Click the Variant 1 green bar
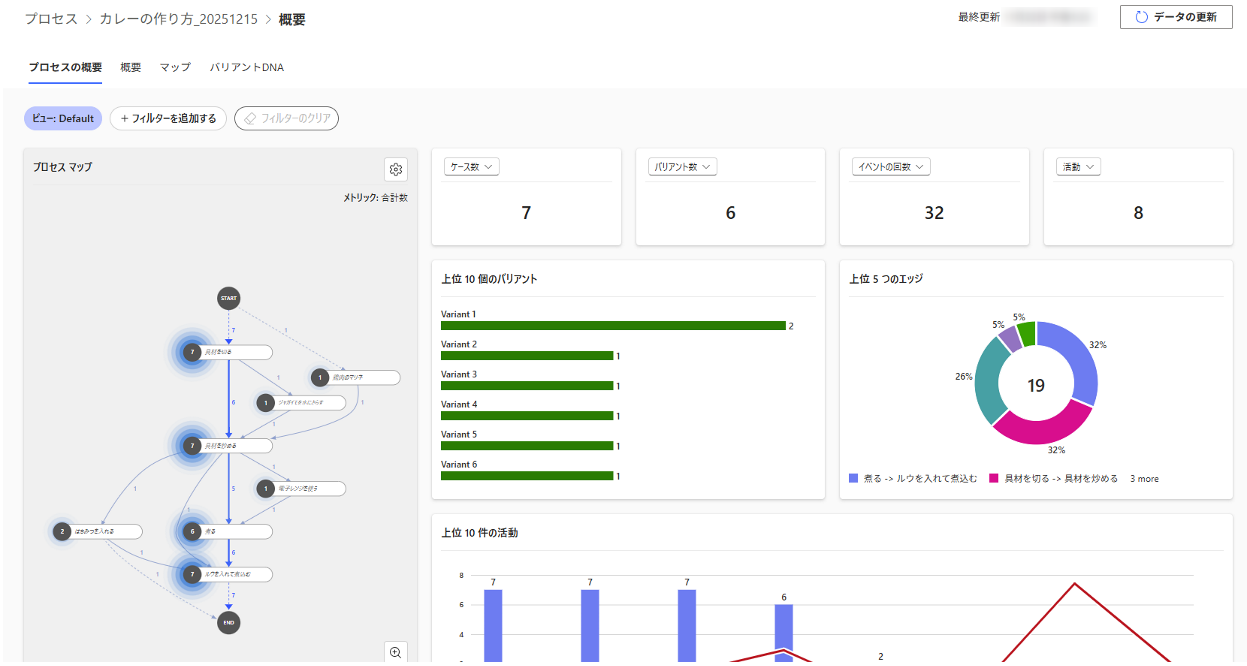 click(613, 325)
